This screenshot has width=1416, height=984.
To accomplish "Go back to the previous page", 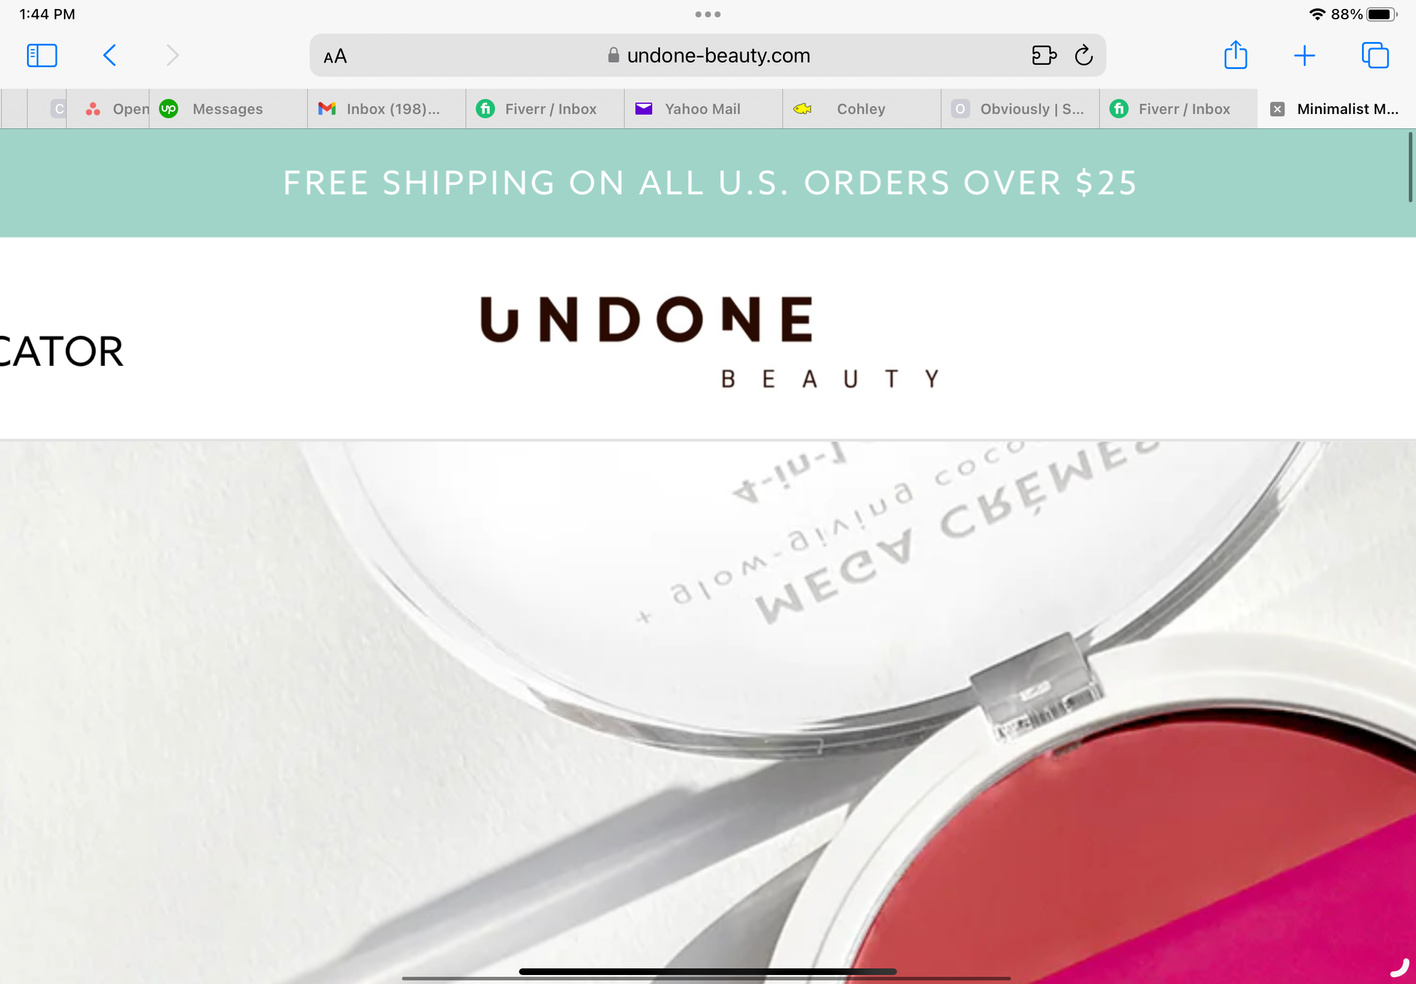I will coord(110,55).
